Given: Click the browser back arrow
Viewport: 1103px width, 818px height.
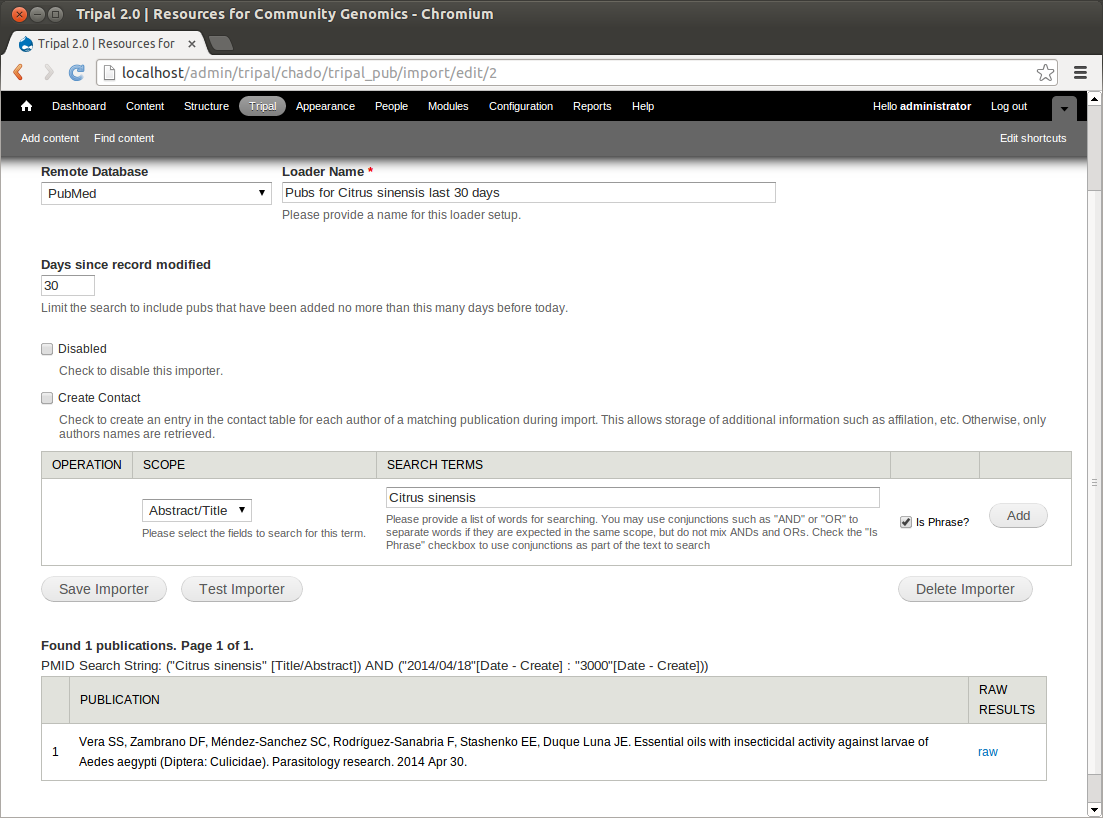Looking at the screenshot, I should click(x=19, y=72).
